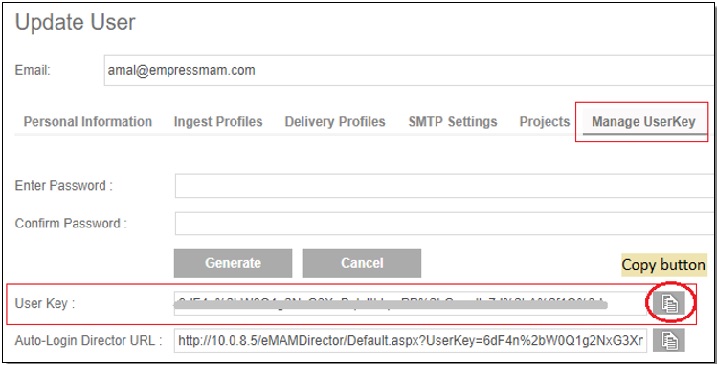This screenshot has height=365, width=717.
Task: Click the Generate button
Action: [233, 263]
